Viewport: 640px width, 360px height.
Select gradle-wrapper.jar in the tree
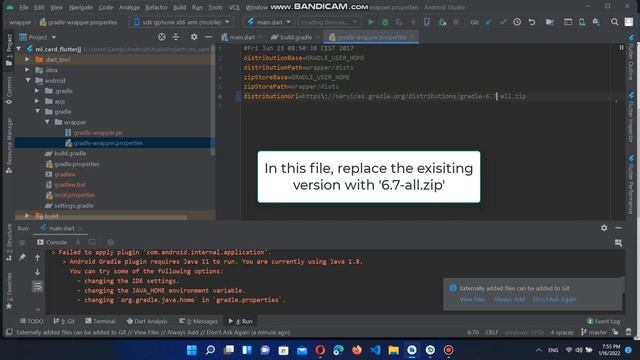(x=98, y=133)
